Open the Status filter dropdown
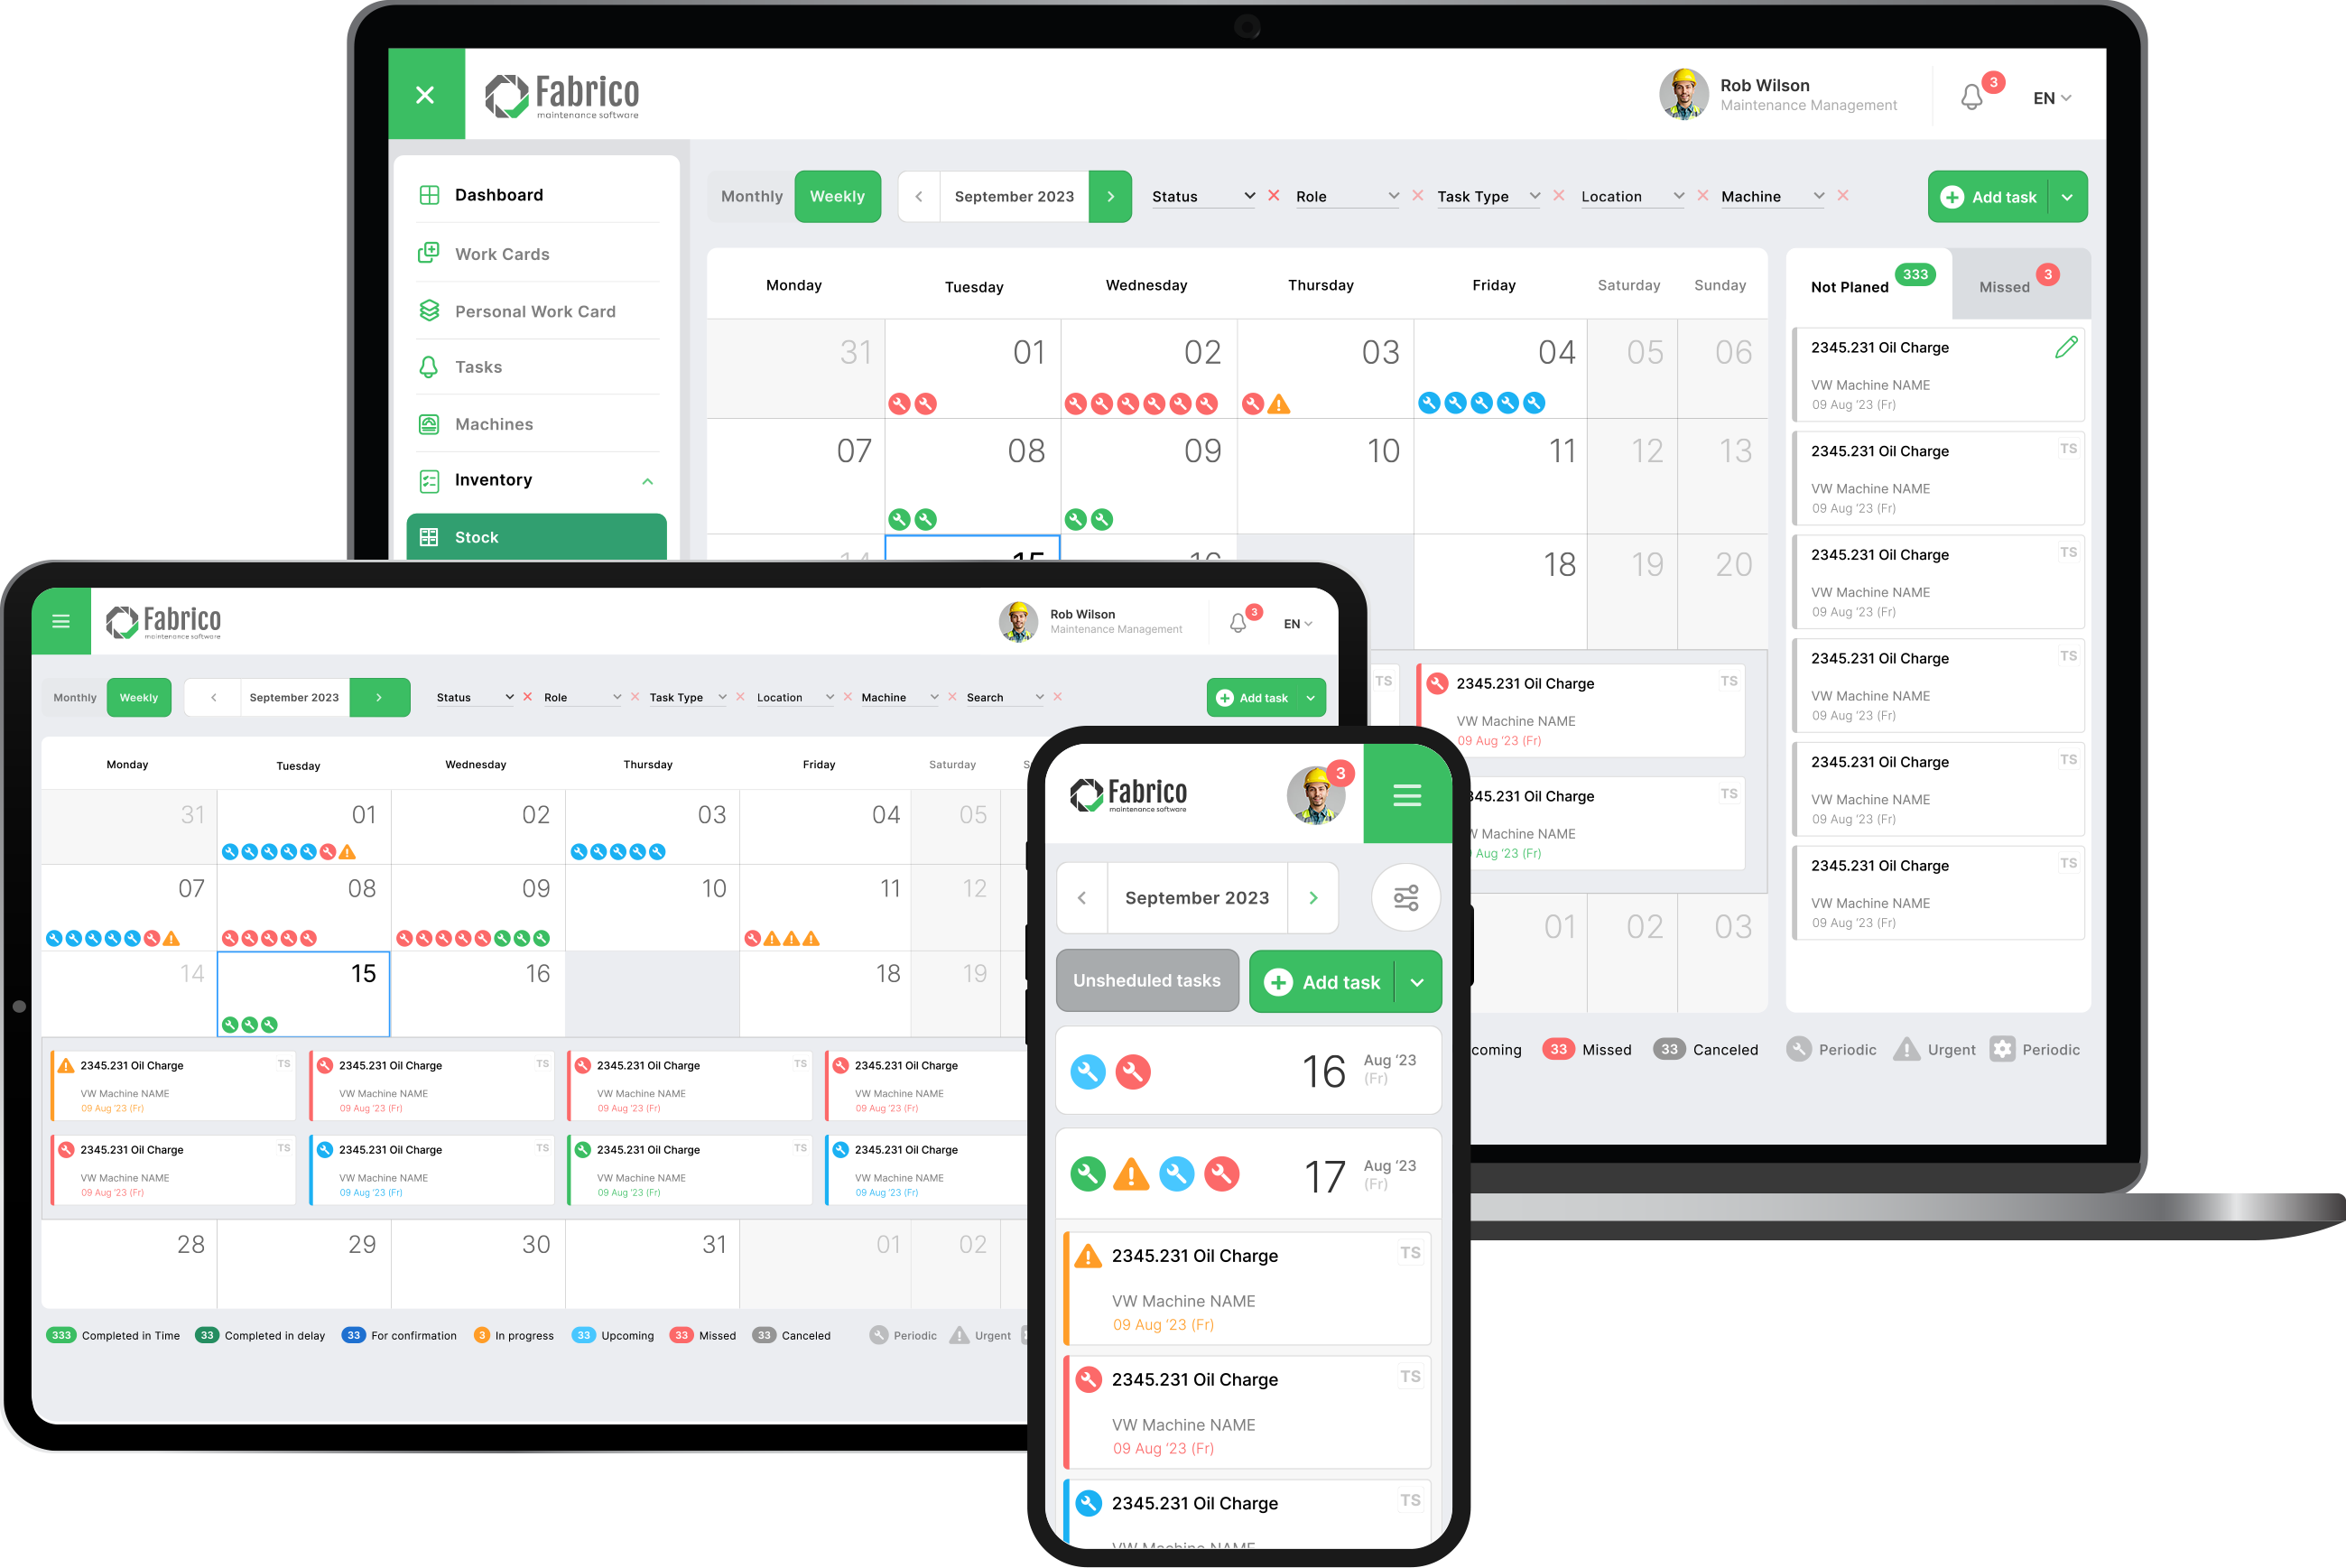Image resolution: width=2346 pixels, height=1568 pixels. click(1197, 196)
